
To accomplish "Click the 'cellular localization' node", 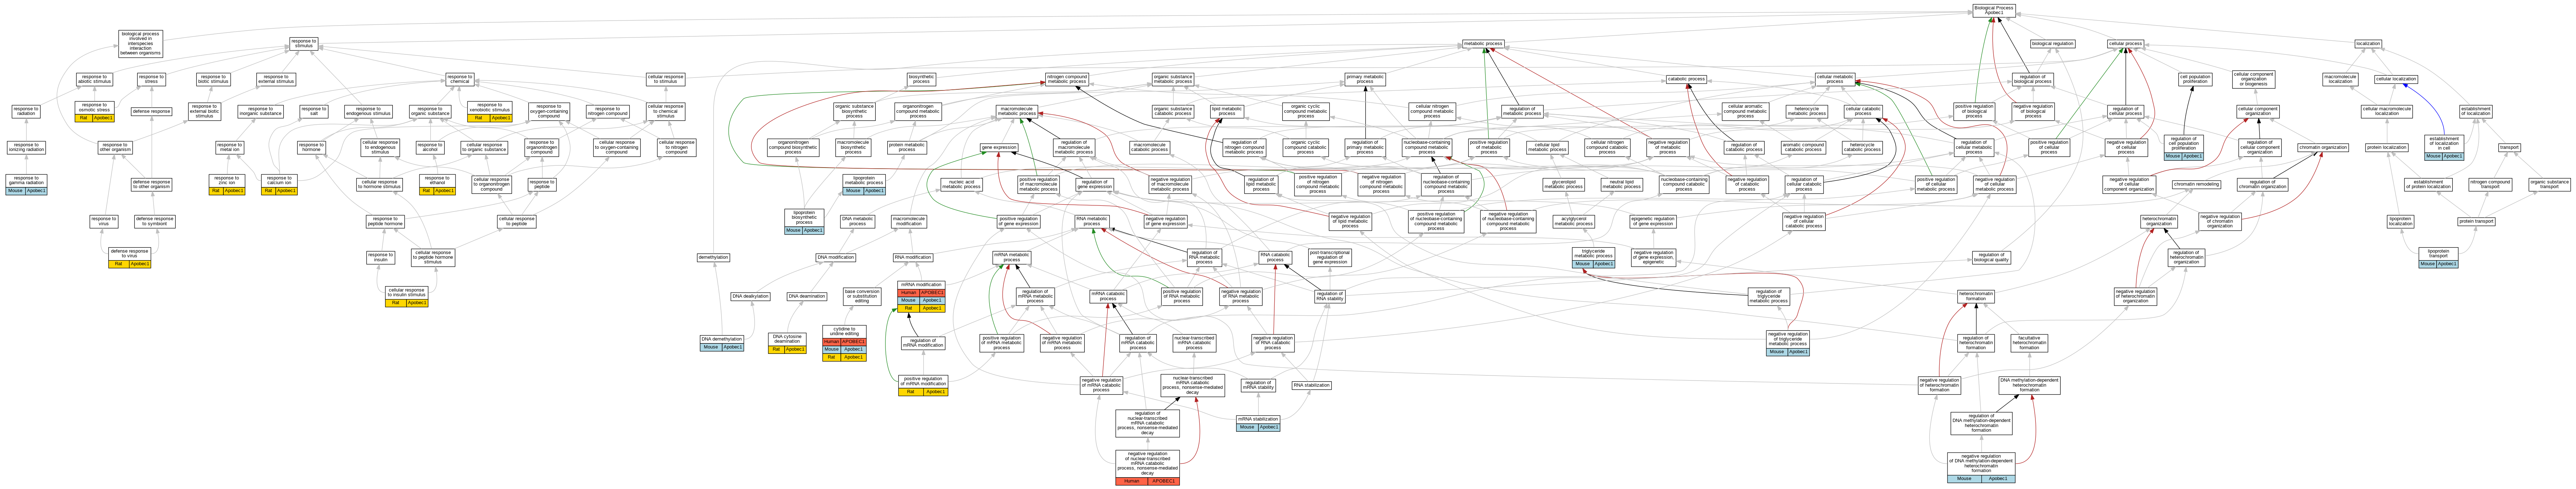I will pos(2396,79).
